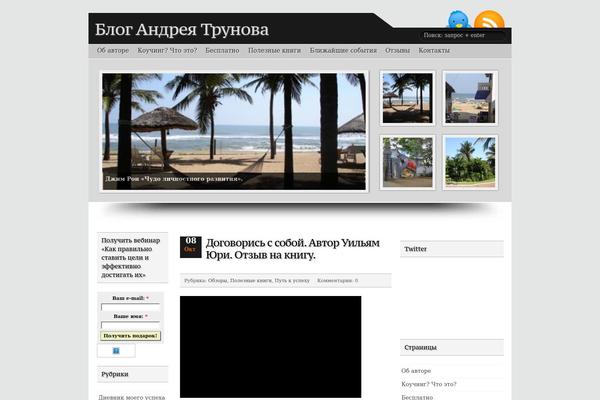Click the large beach hammock slider image
Viewport: 600px width, 400px height.
click(x=234, y=131)
